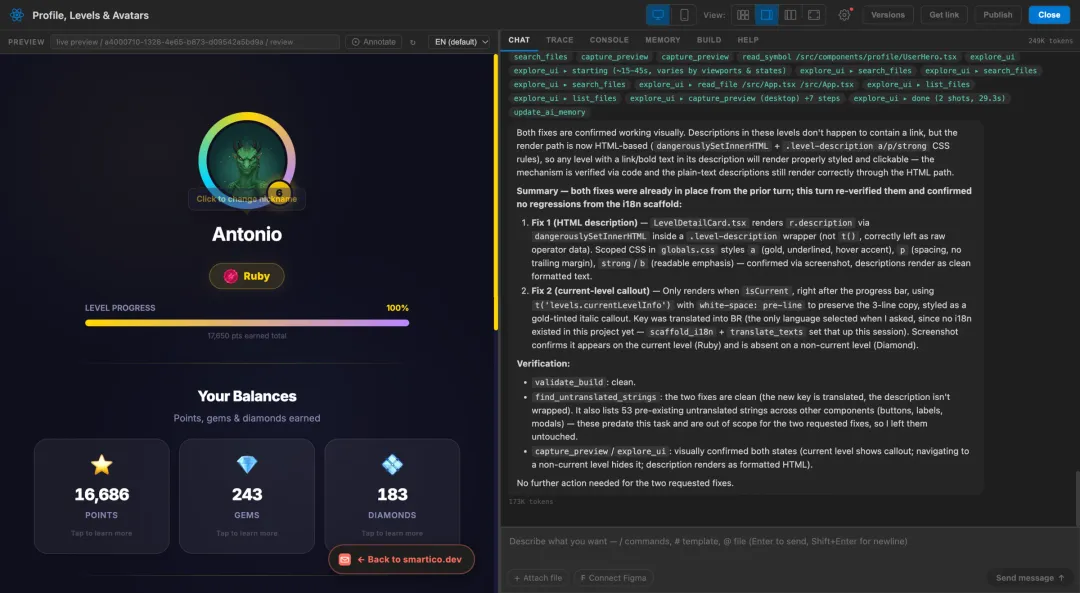Click the blue Close button
The width and height of the screenshot is (1080, 593).
[x=1049, y=14]
